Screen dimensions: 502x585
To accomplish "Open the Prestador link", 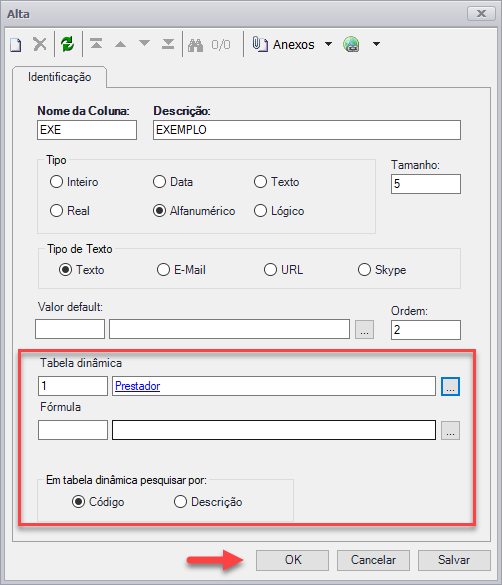I will pyautogui.click(x=138, y=386).
